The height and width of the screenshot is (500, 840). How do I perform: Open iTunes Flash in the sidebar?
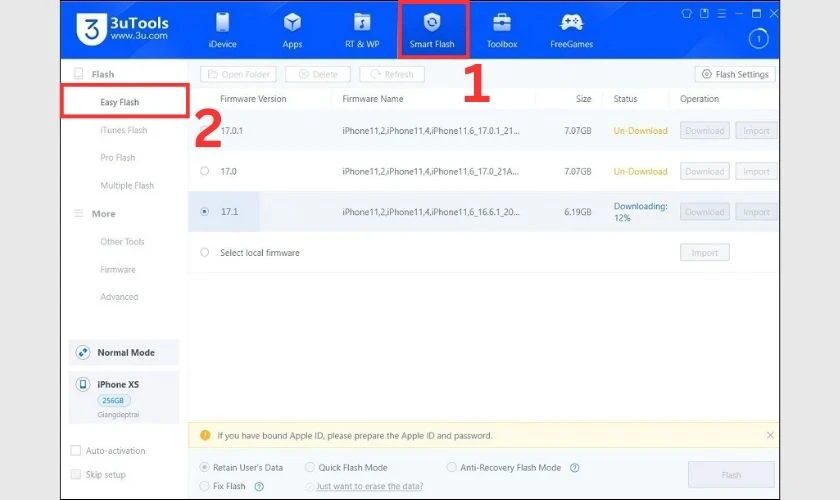pyautogui.click(x=123, y=130)
